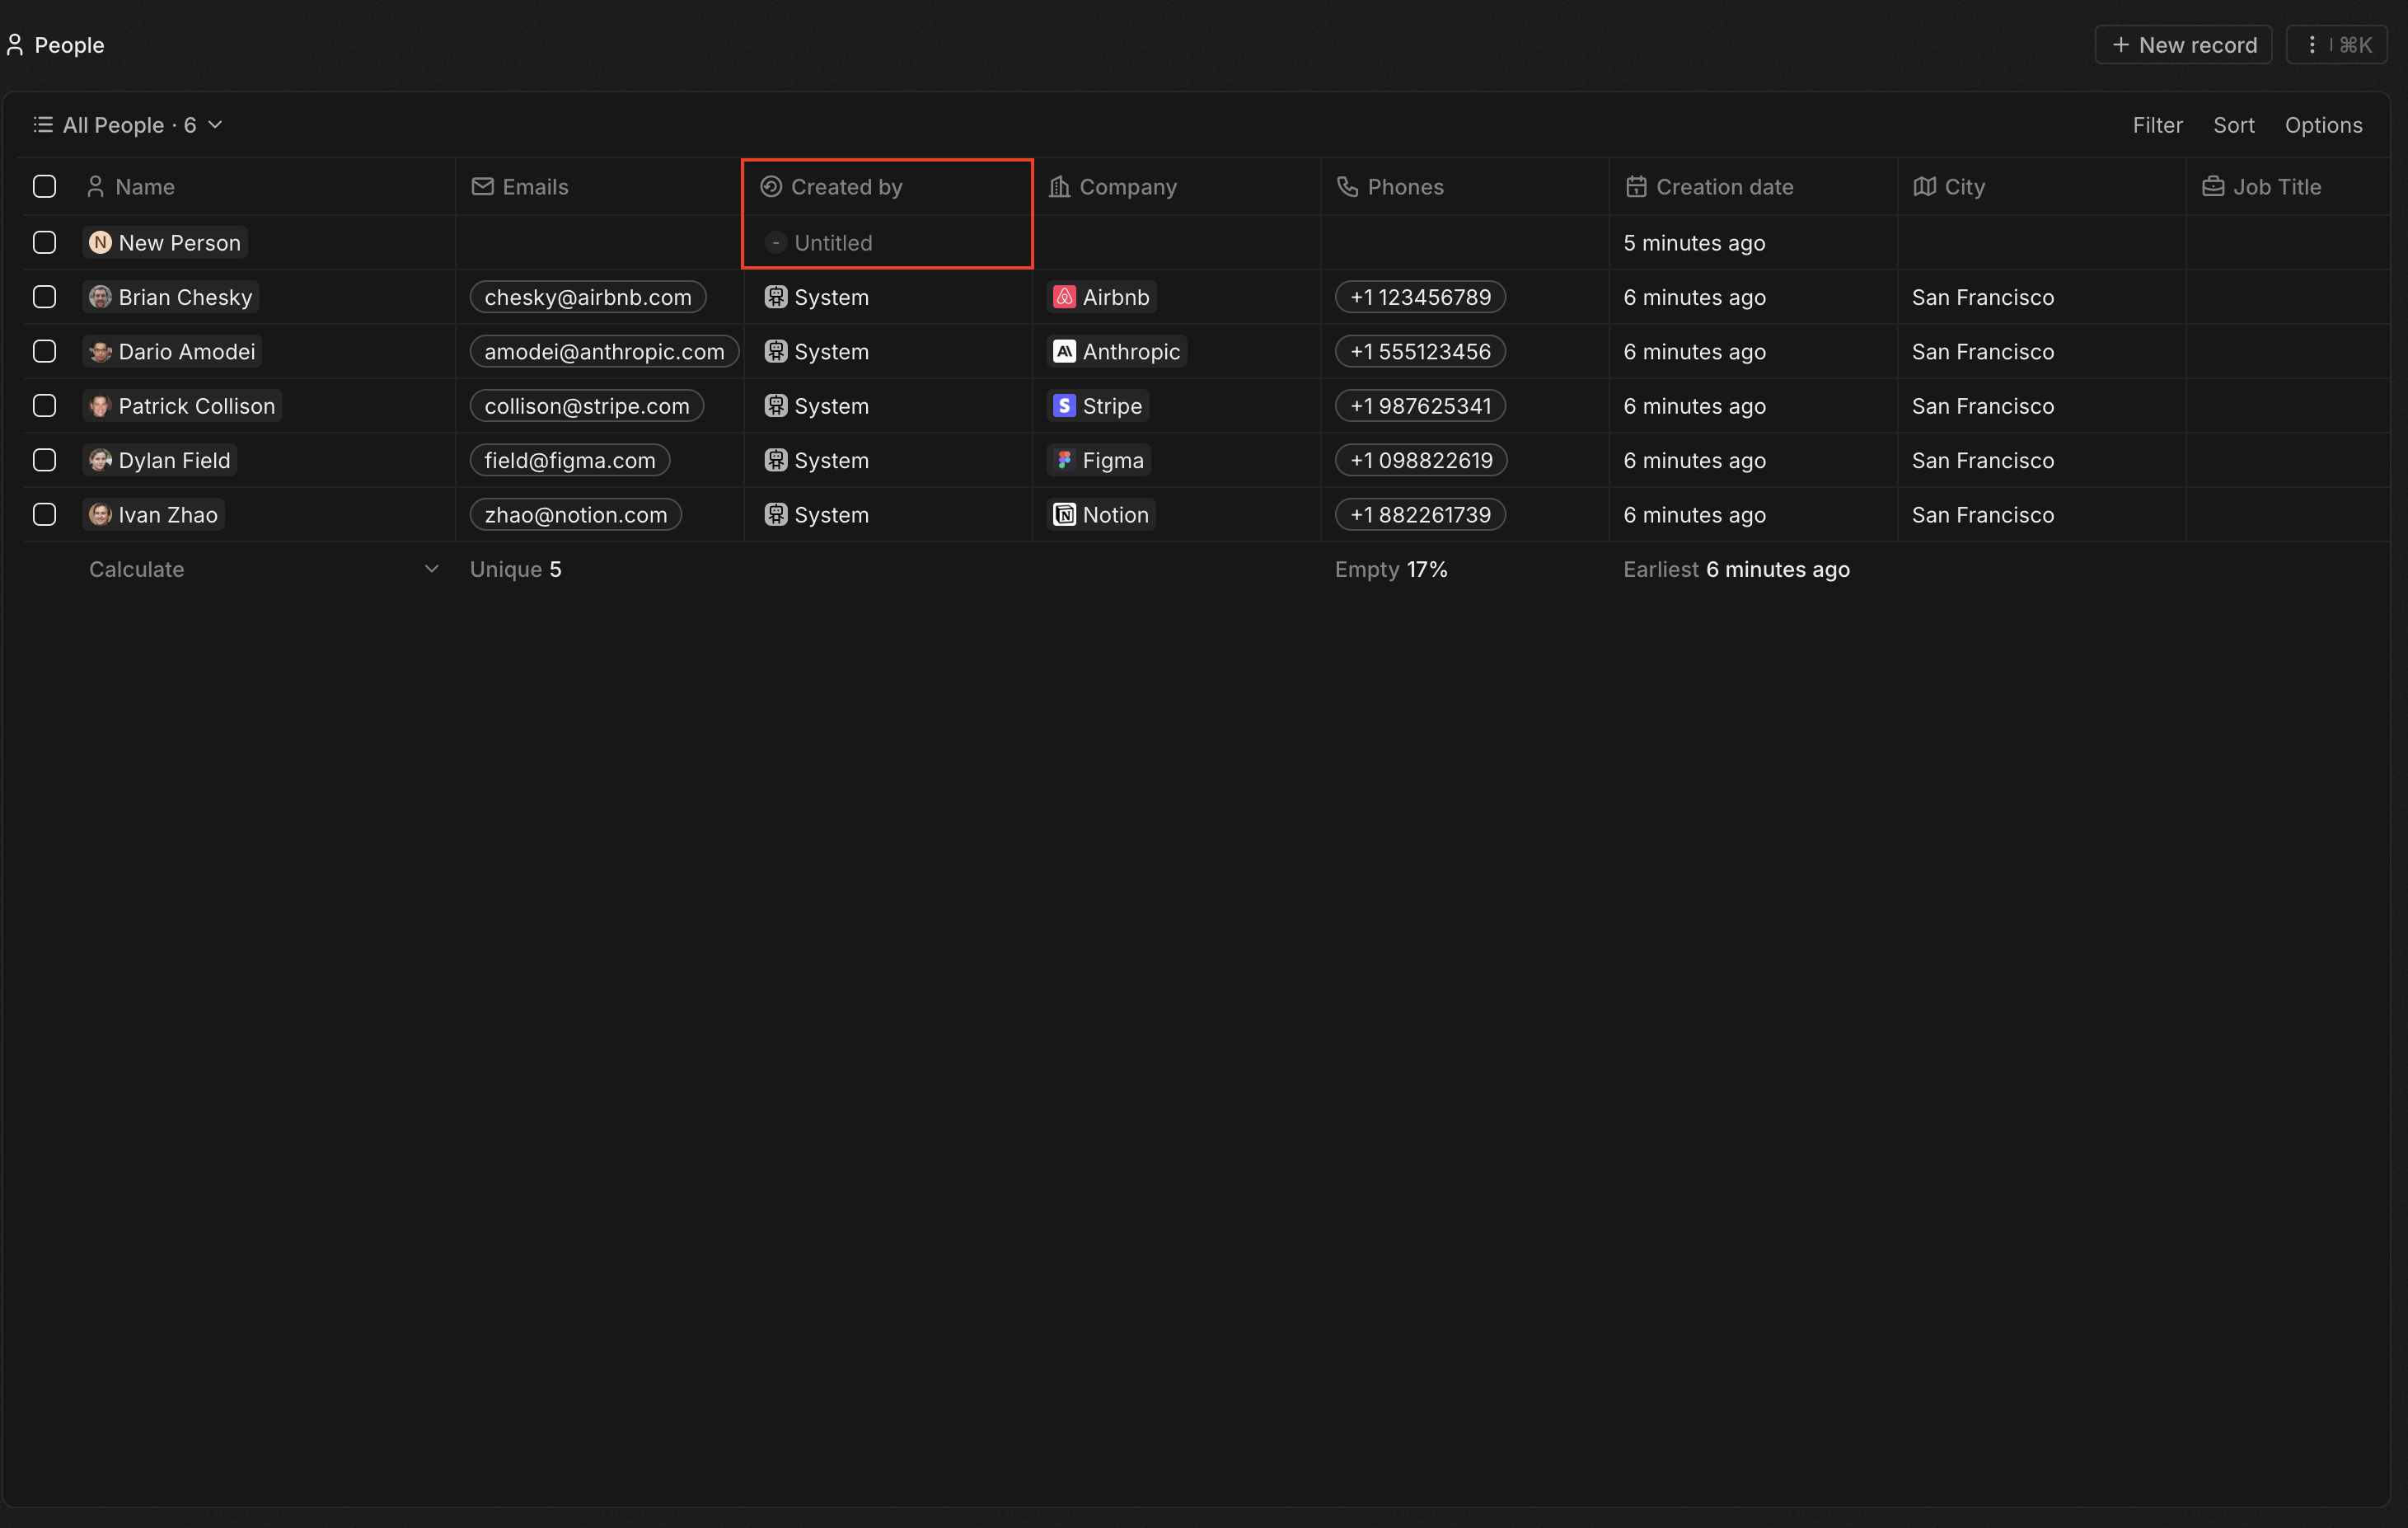Open the amodei@anthropic.com email link
Viewport: 2408px width, 1528px height.
click(x=604, y=351)
